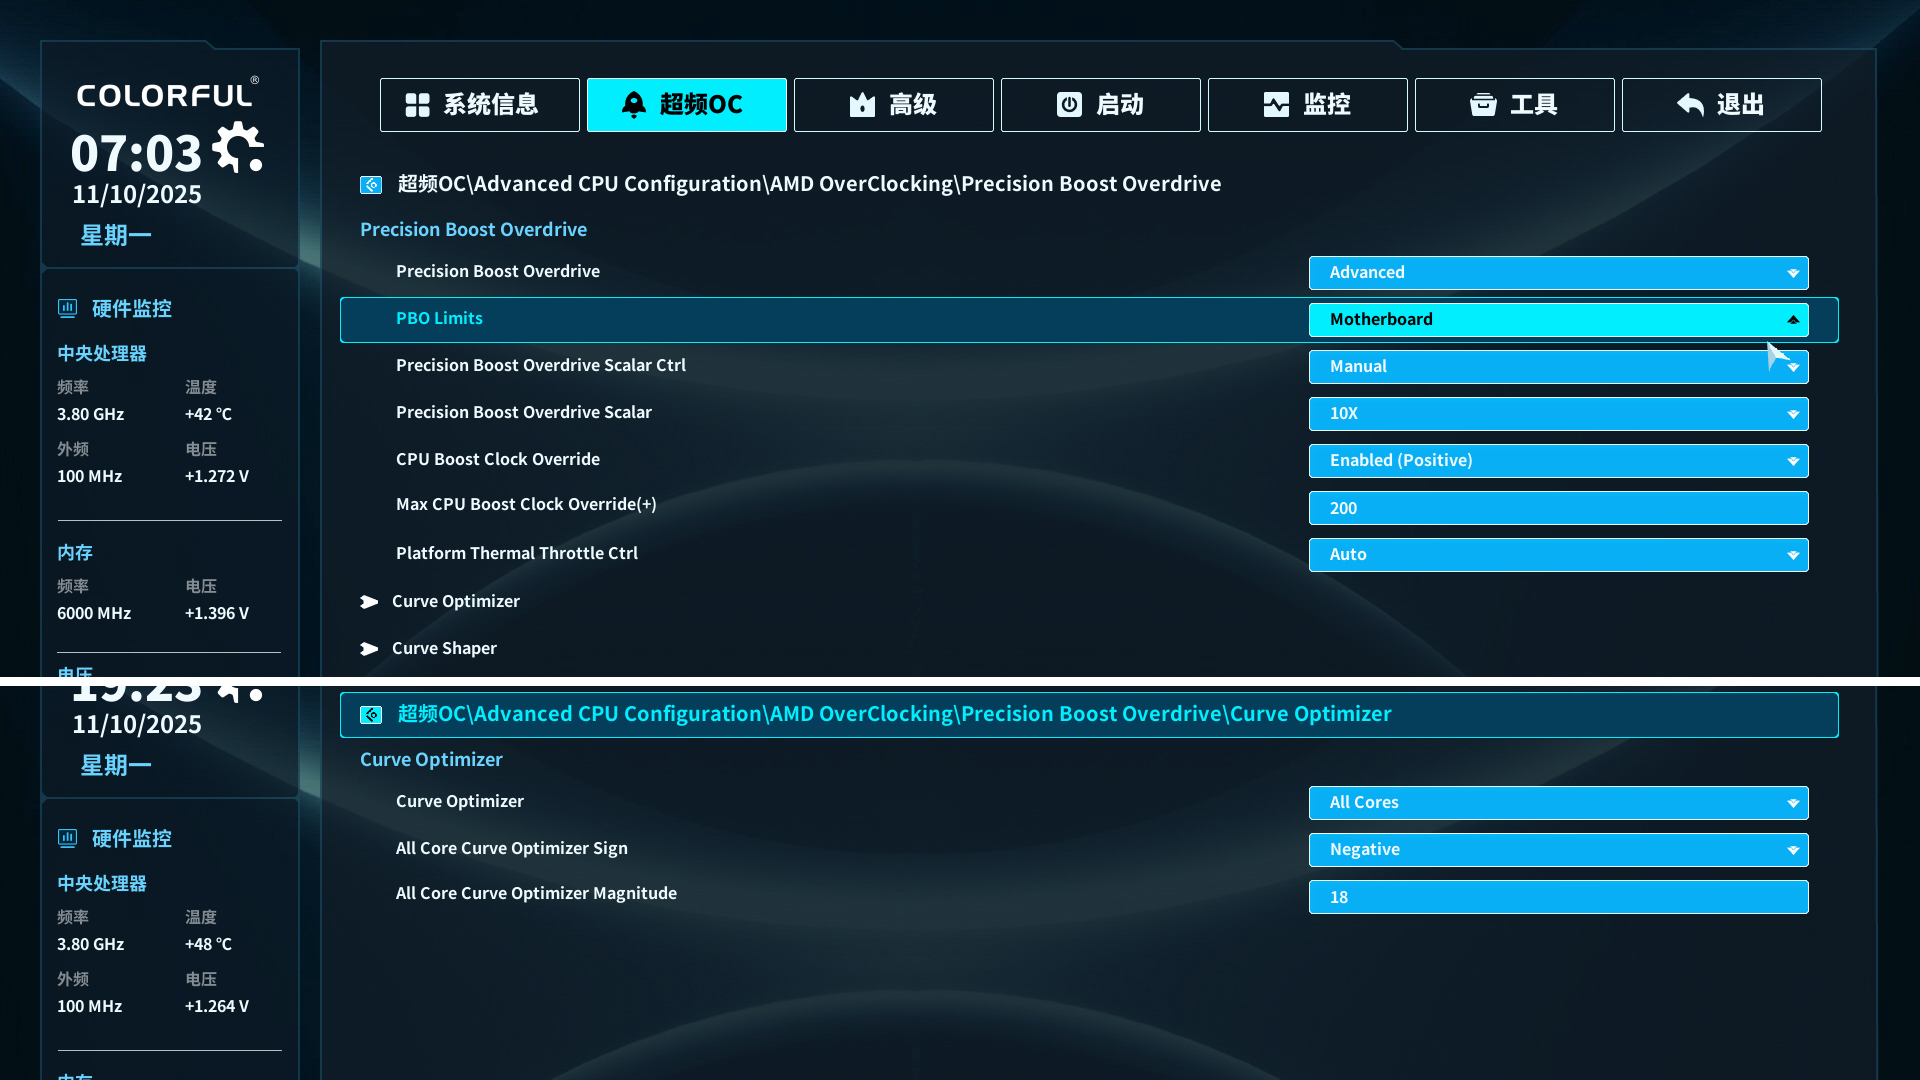Click the arrow icon next to Curve Shaper
The height and width of the screenshot is (1080, 1920).
[x=369, y=649]
